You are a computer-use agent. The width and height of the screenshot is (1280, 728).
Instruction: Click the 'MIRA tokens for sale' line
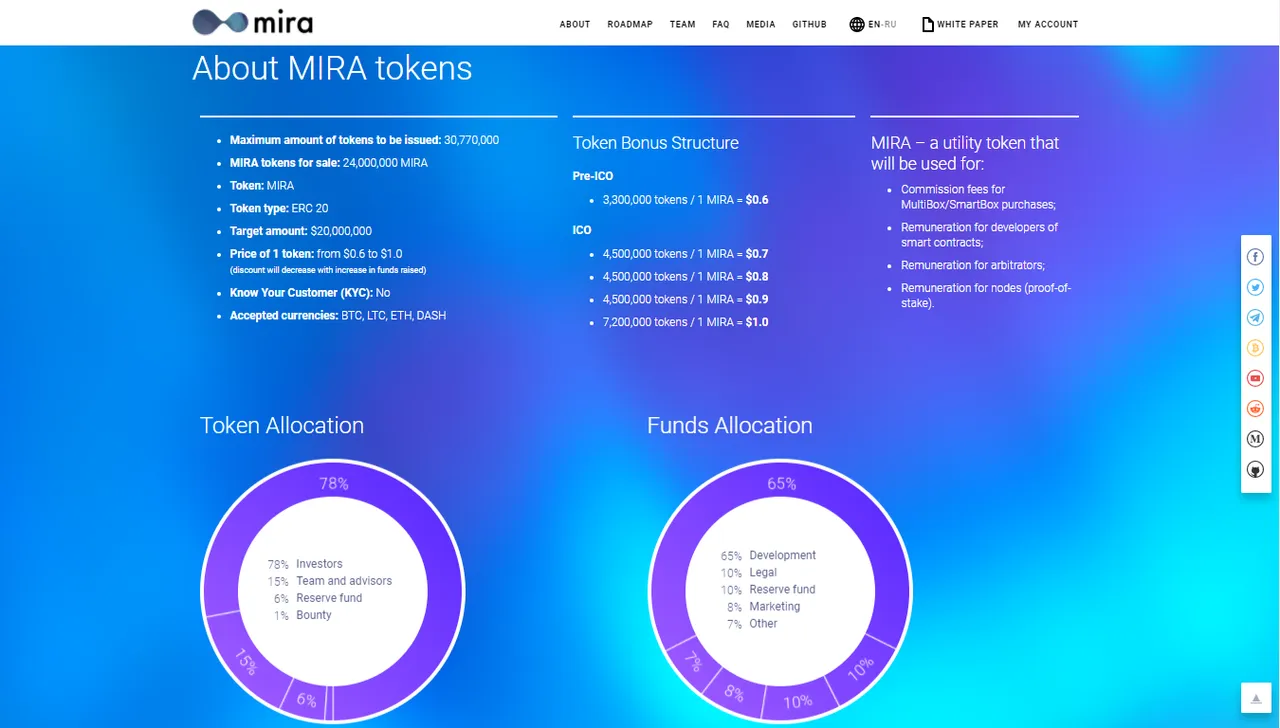pos(329,162)
